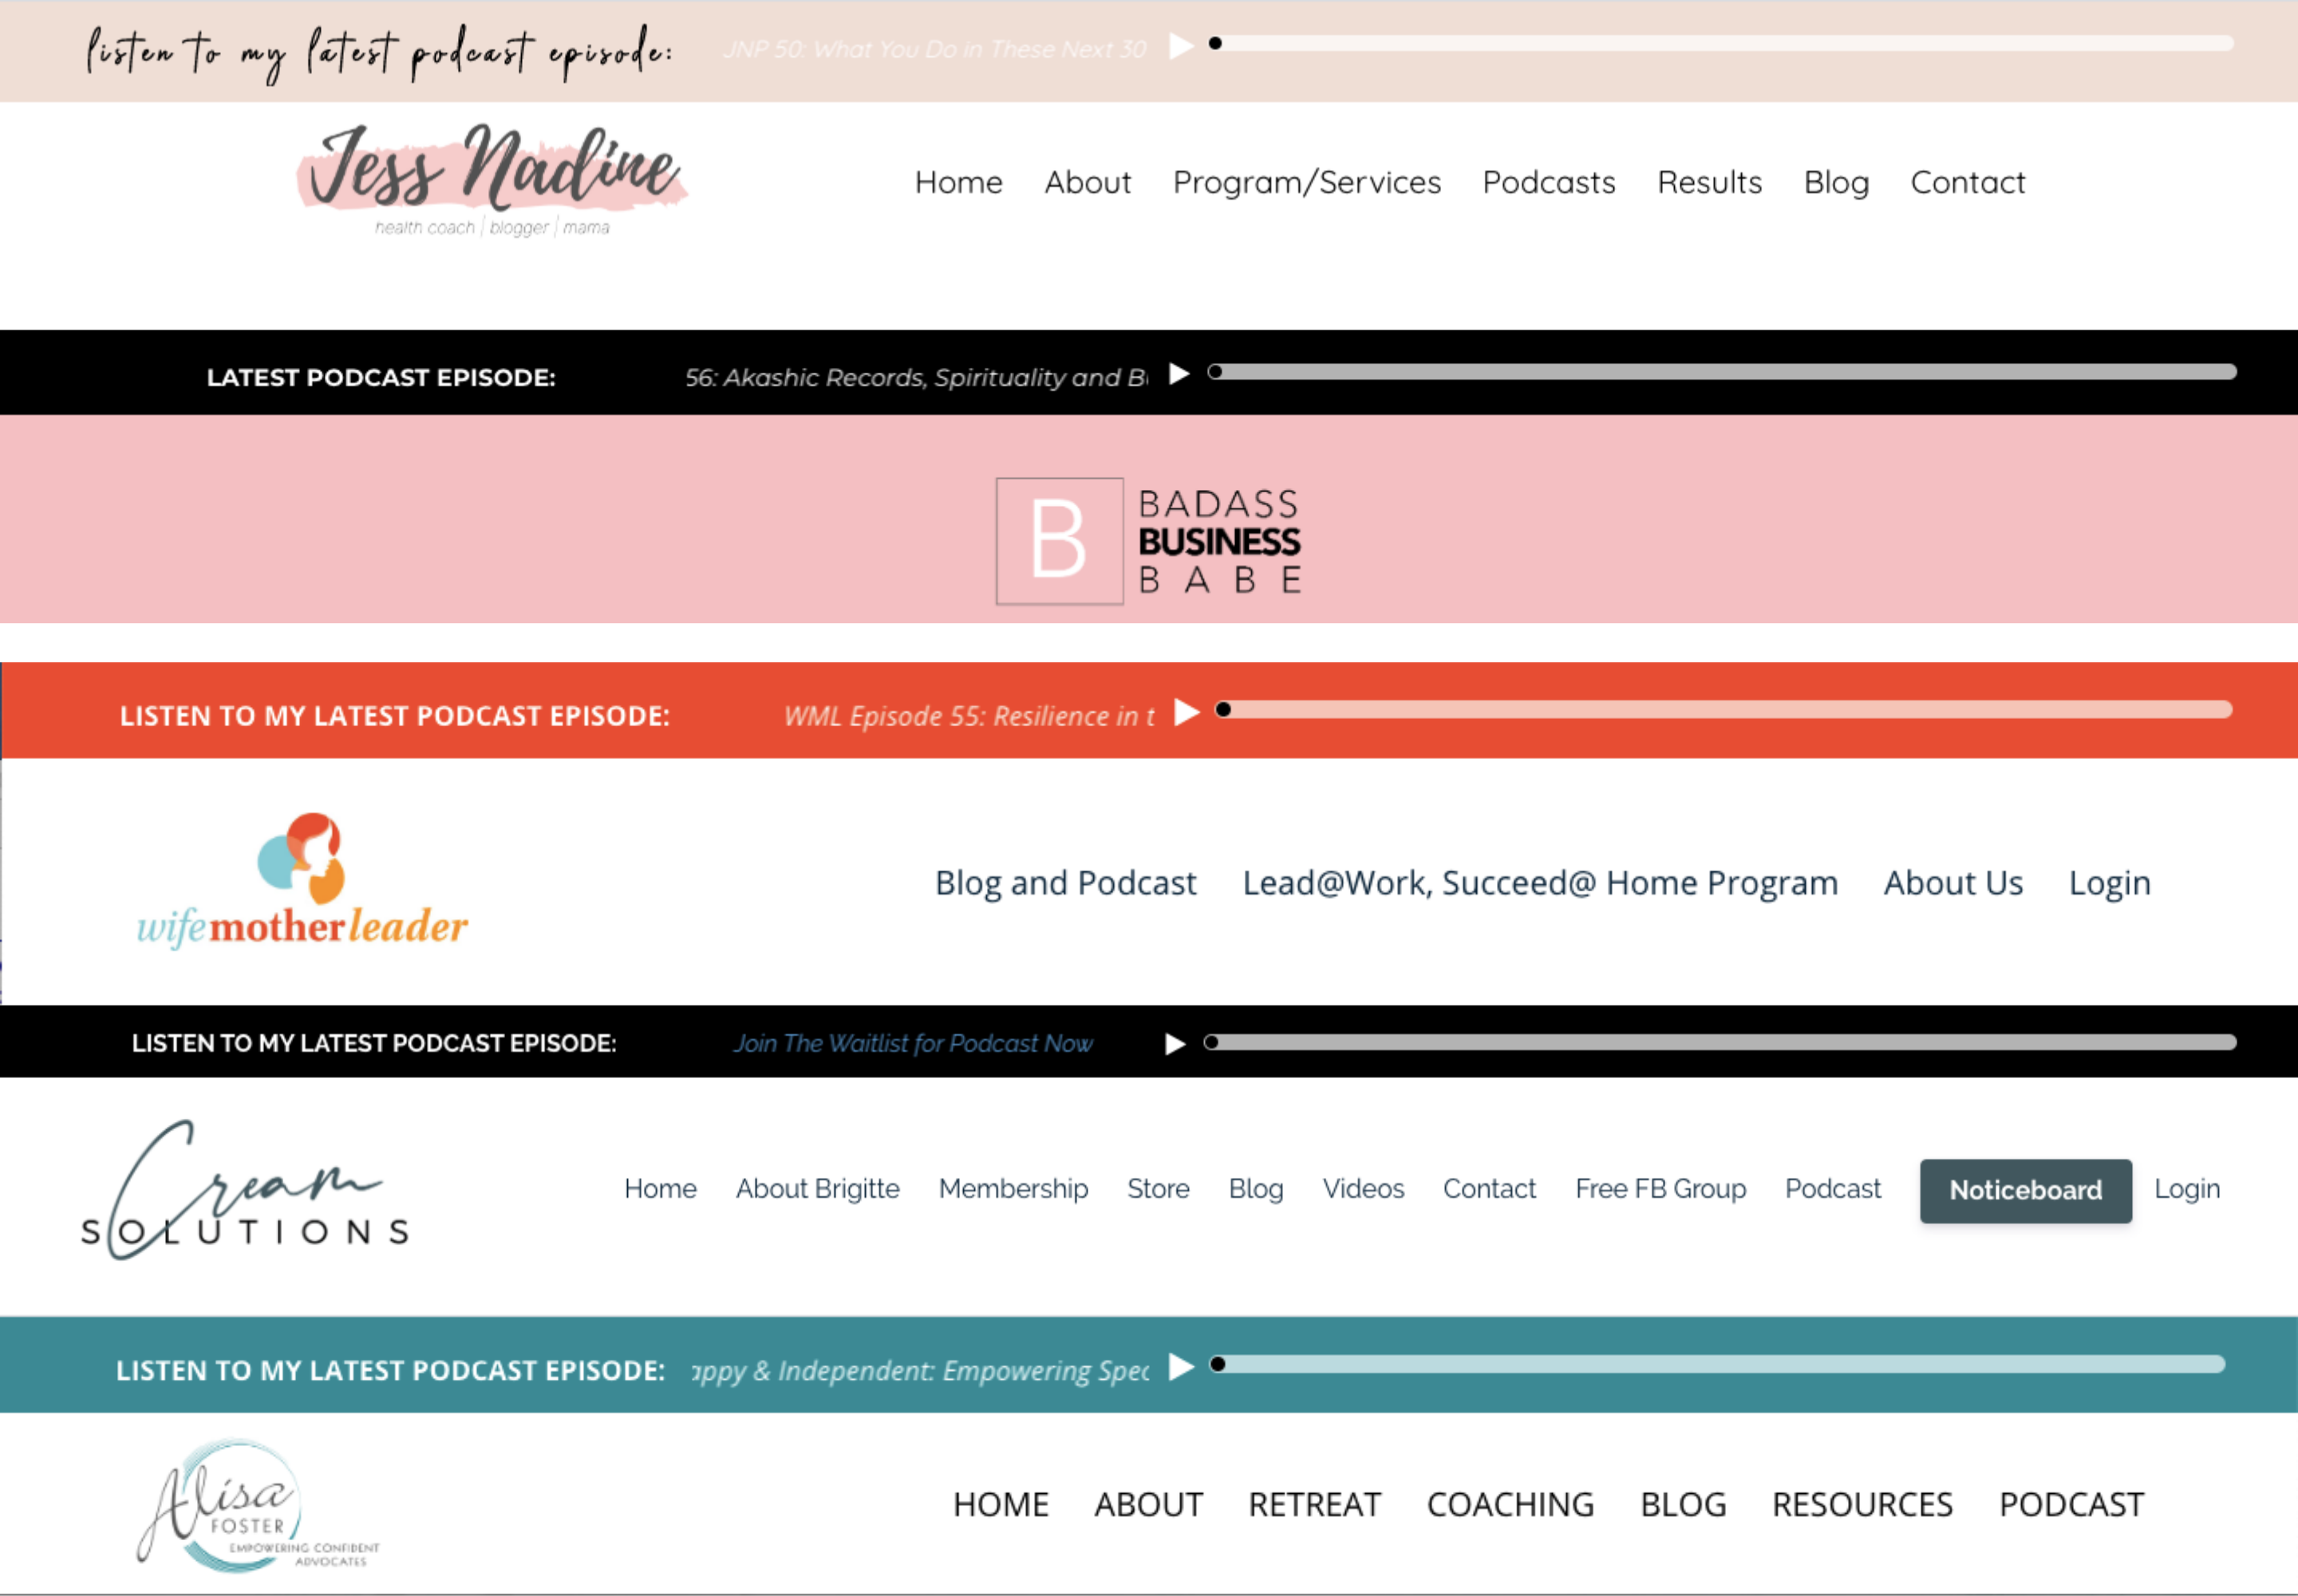Open Contact in Cream Solutions menu
2298x1596 pixels.
tap(1489, 1189)
